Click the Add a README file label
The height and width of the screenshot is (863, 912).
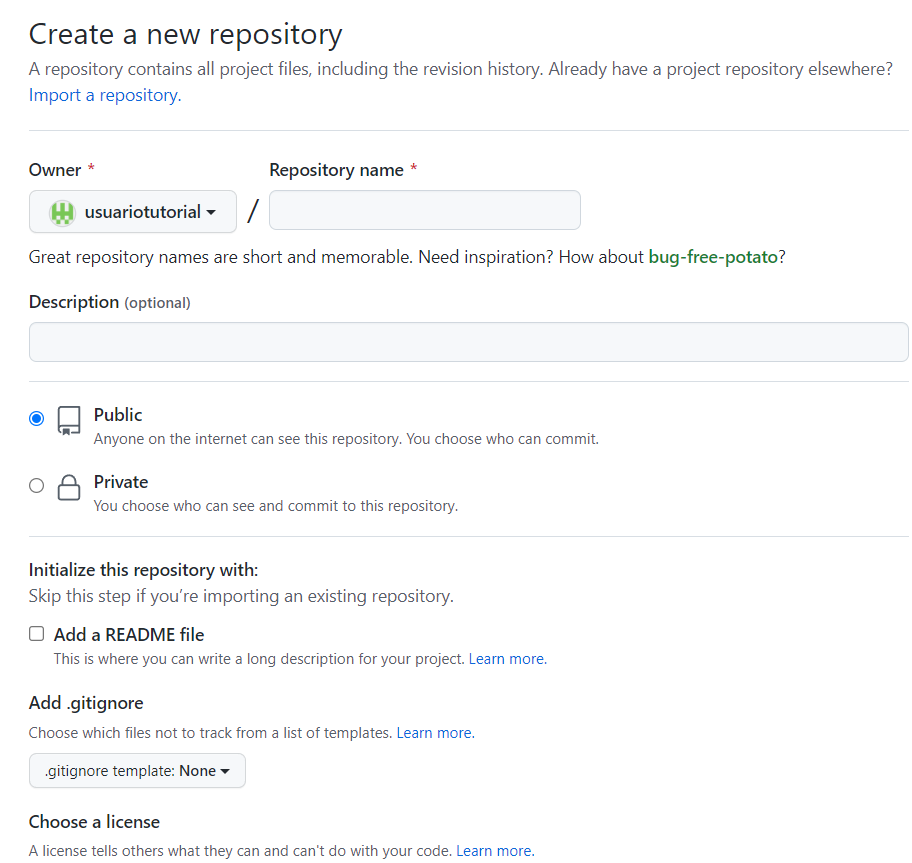point(129,635)
